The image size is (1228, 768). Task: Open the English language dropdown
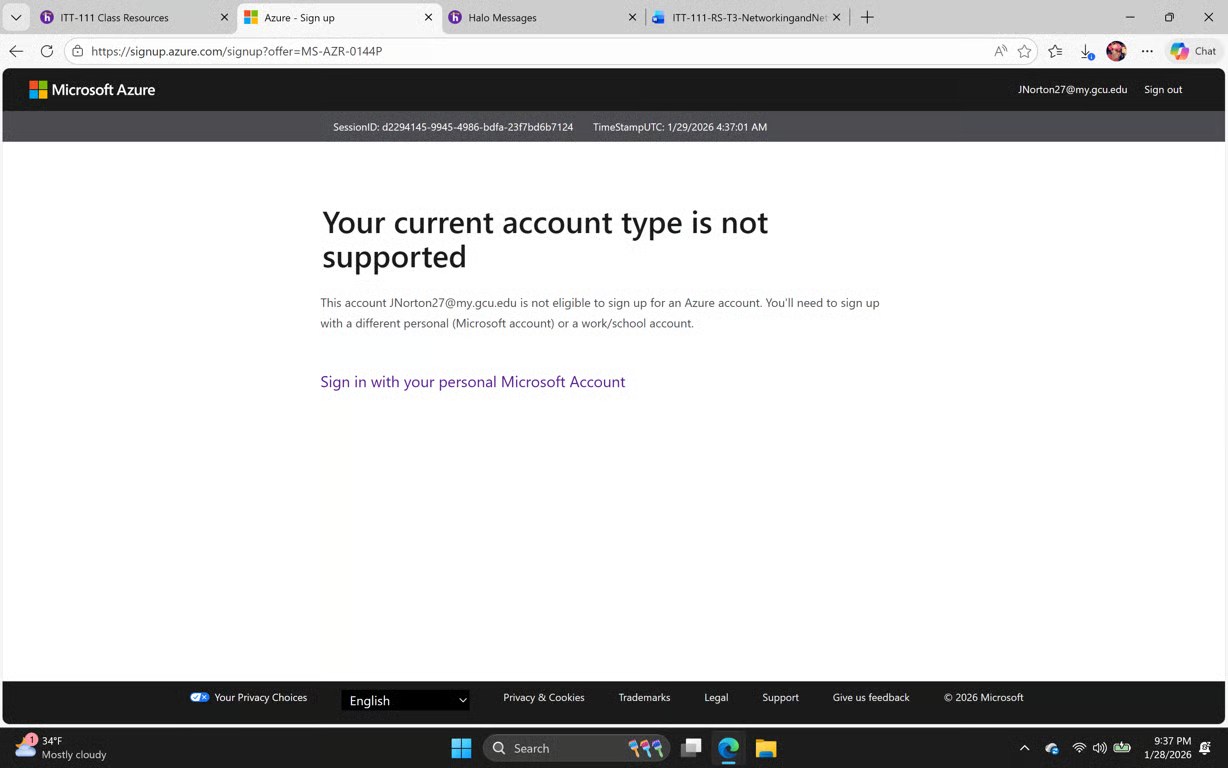click(x=404, y=699)
